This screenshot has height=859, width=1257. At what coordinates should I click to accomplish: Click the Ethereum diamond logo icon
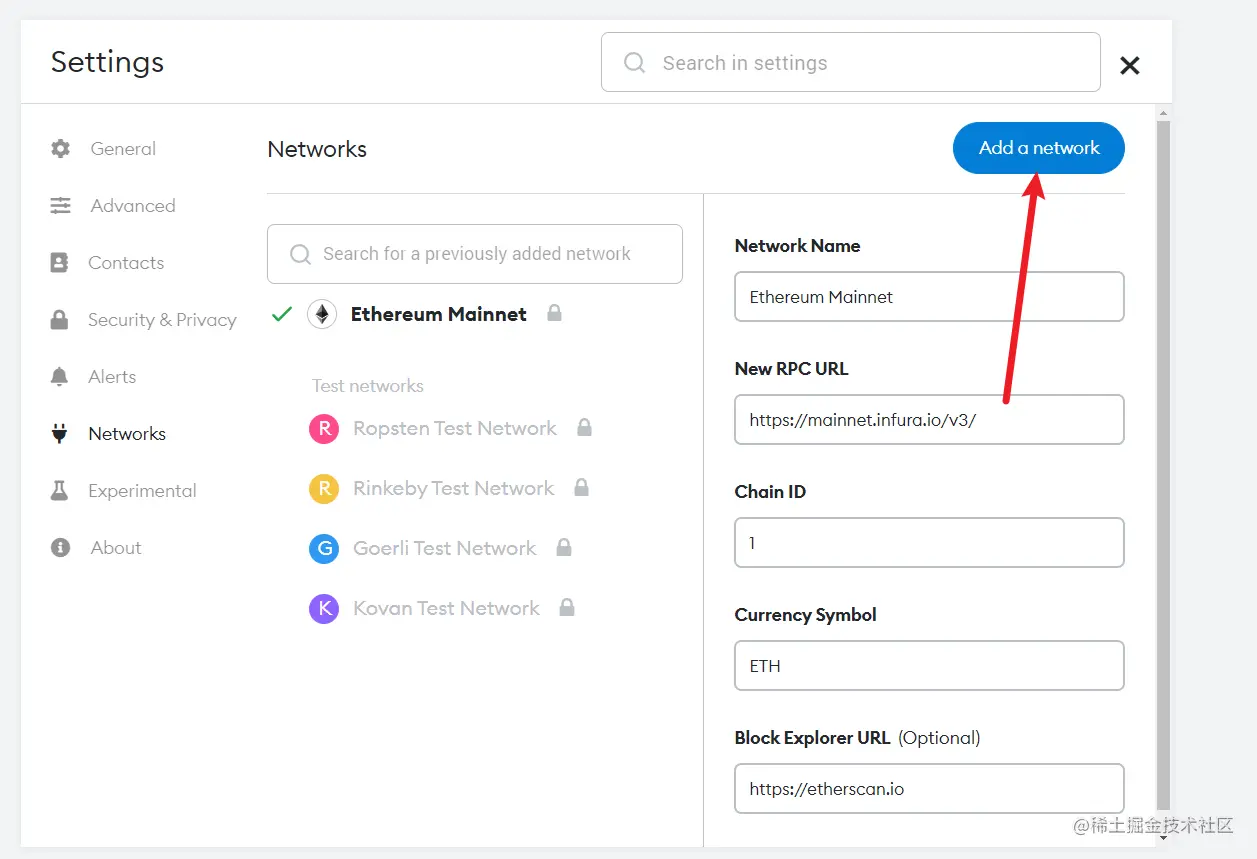[x=322, y=314]
